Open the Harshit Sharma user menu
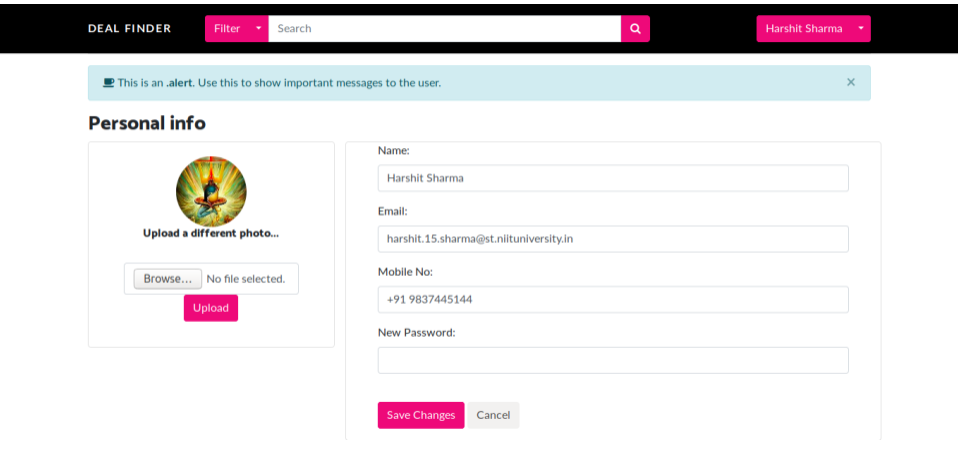 804,29
